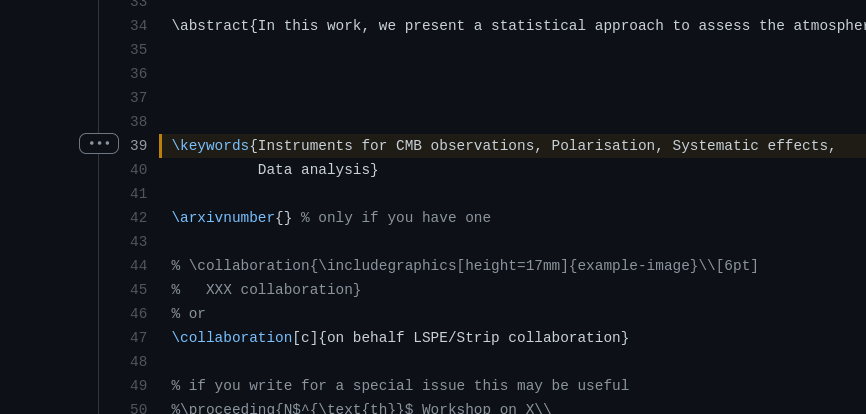Click the \abstract text on line 34
Viewport: 866px width, 414px height.
point(210,26)
